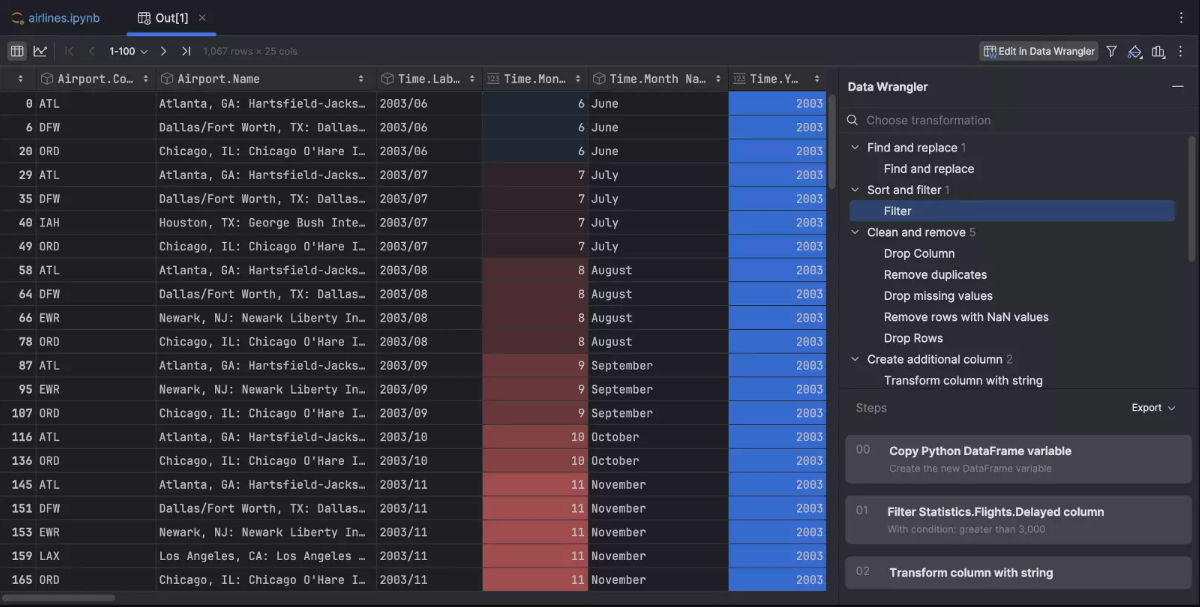This screenshot has width=1200, height=607.
Task: Sort by Airport.Name column arrows
Action: (361, 79)
